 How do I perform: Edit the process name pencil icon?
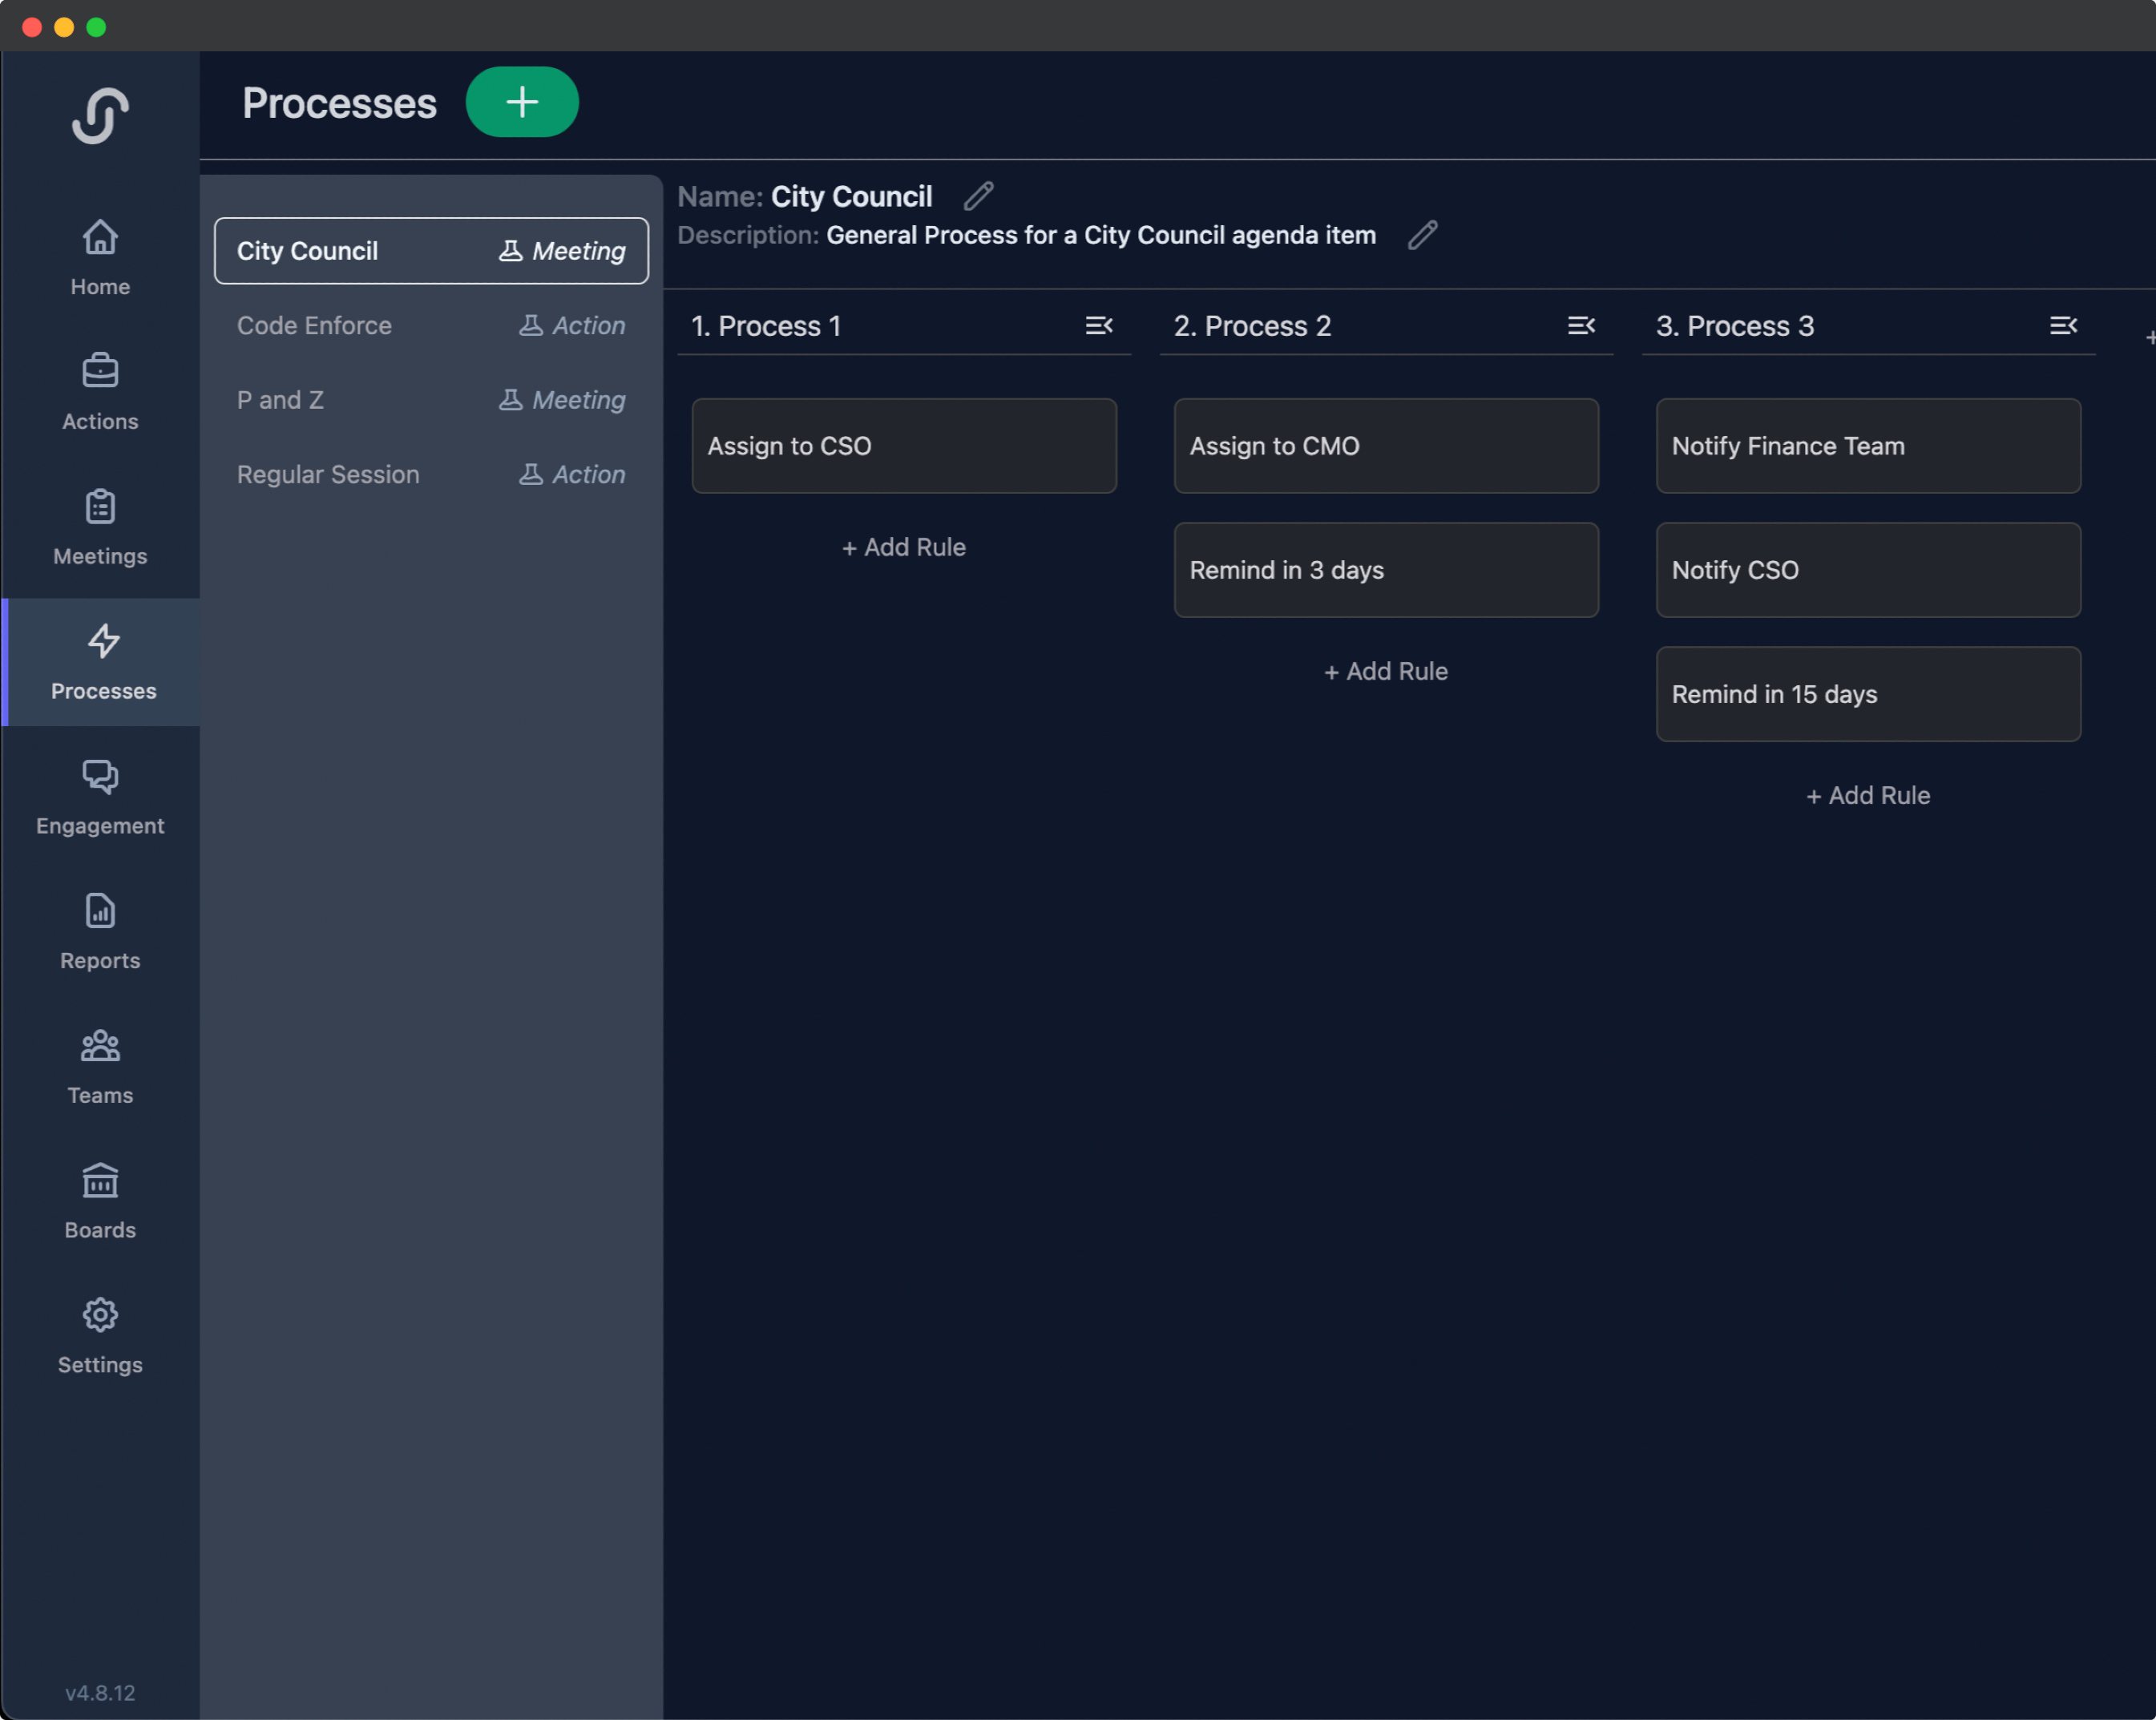point(978,196)
